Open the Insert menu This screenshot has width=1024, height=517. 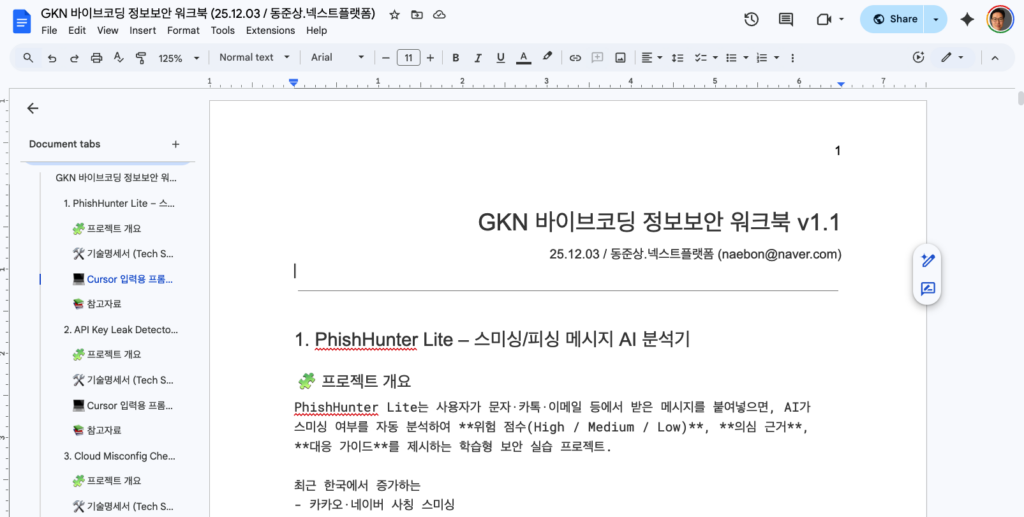coord(142,31)
